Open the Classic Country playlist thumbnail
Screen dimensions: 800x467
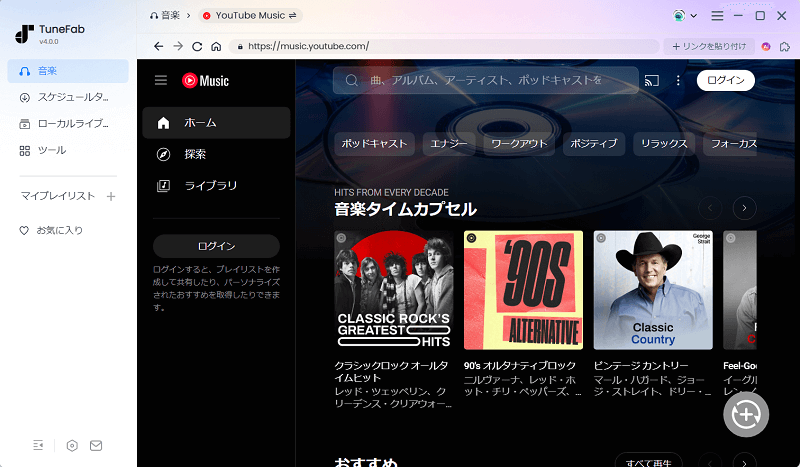(x=653, y=290)
